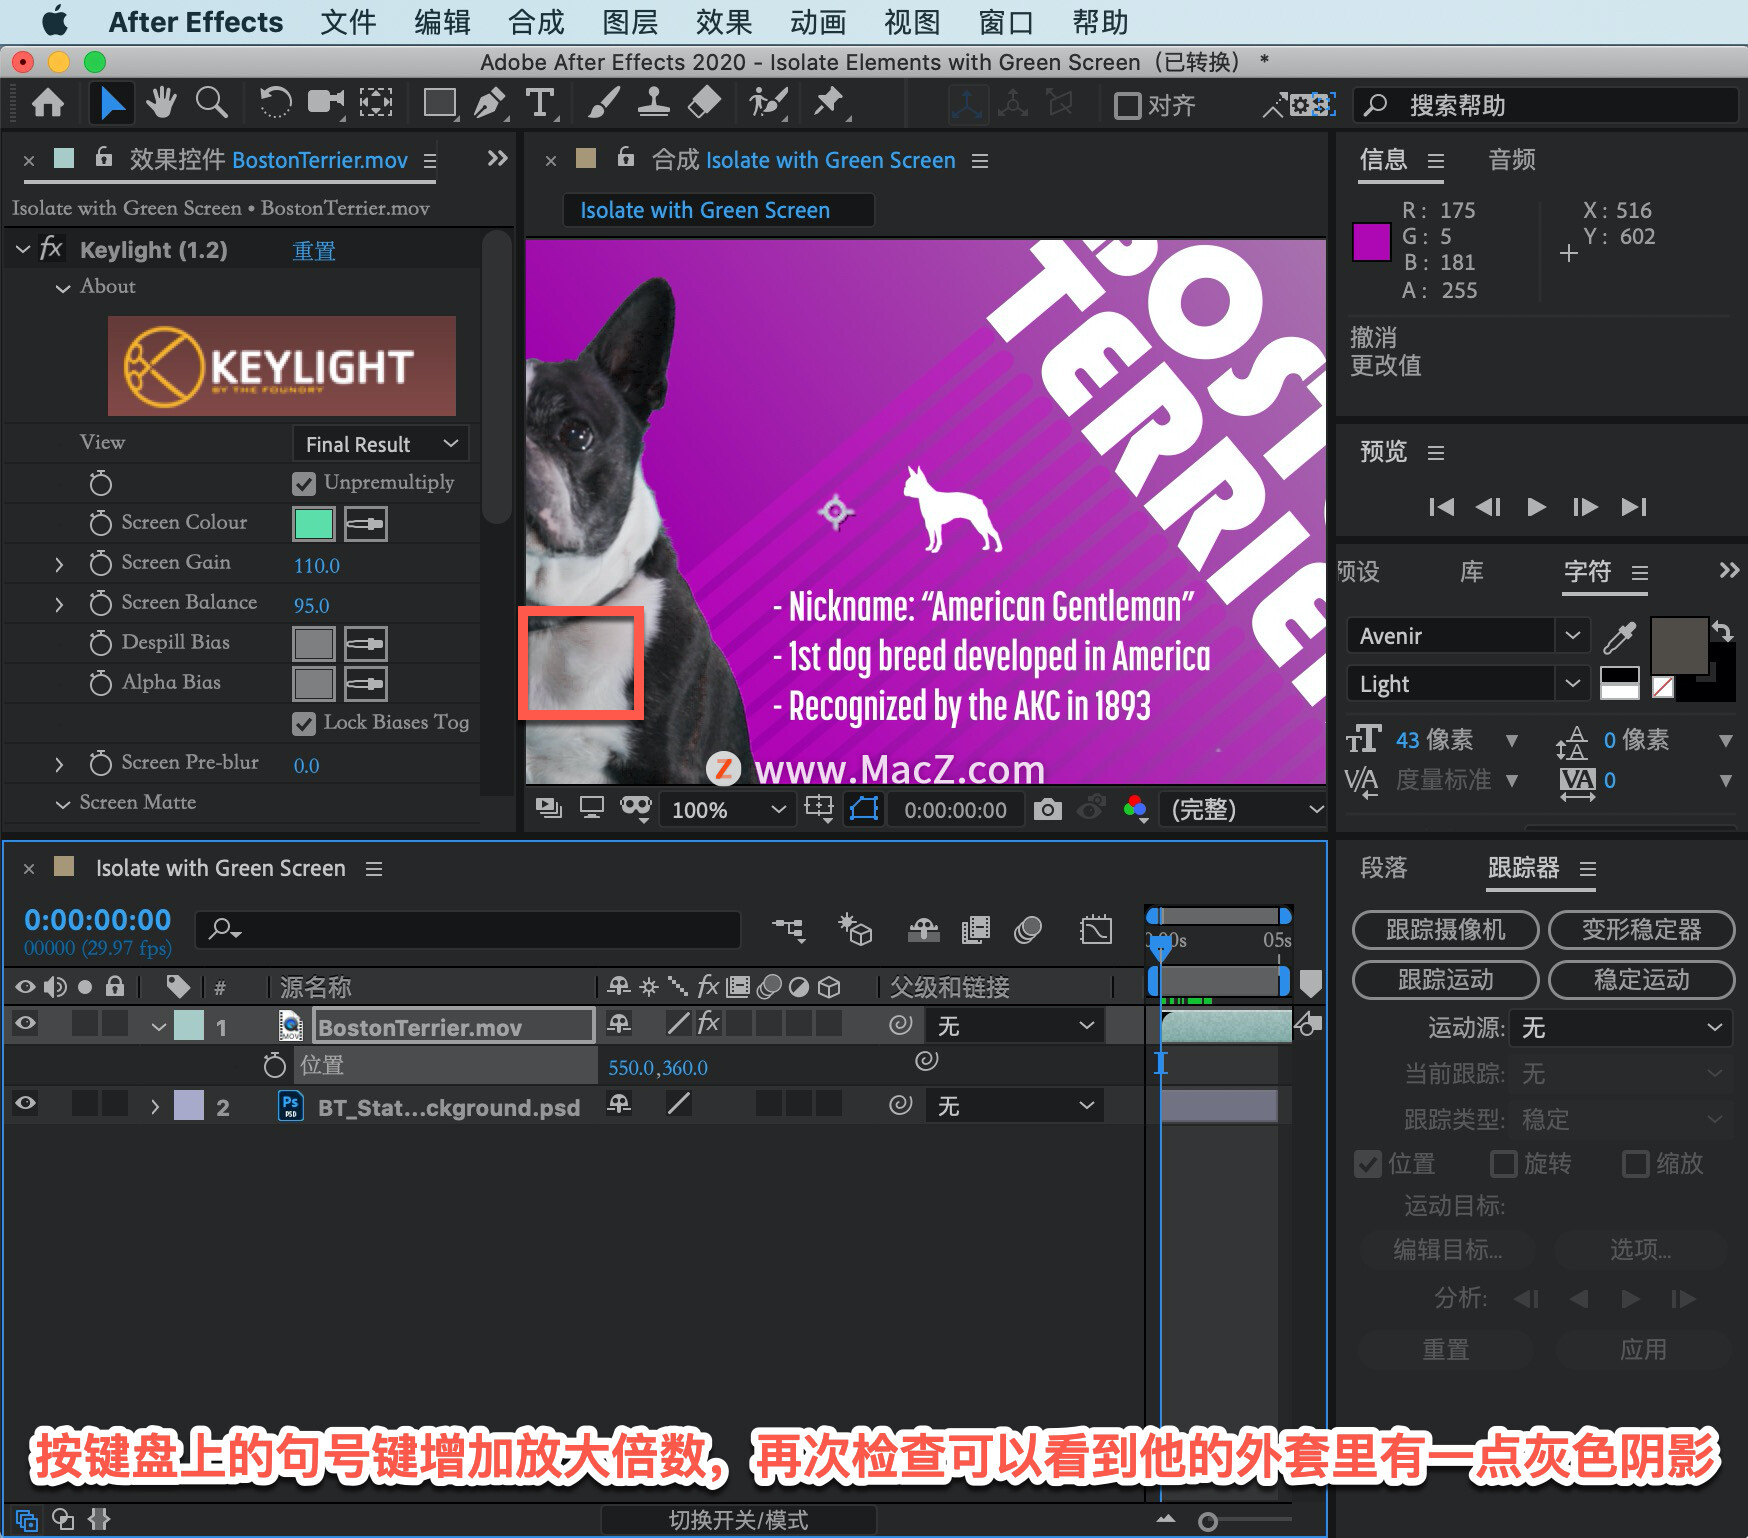Click the Screen Colour green swatch
The height and width of the screenshot is (1538, 1748).
pyautogui.click(x=313, y=524)
